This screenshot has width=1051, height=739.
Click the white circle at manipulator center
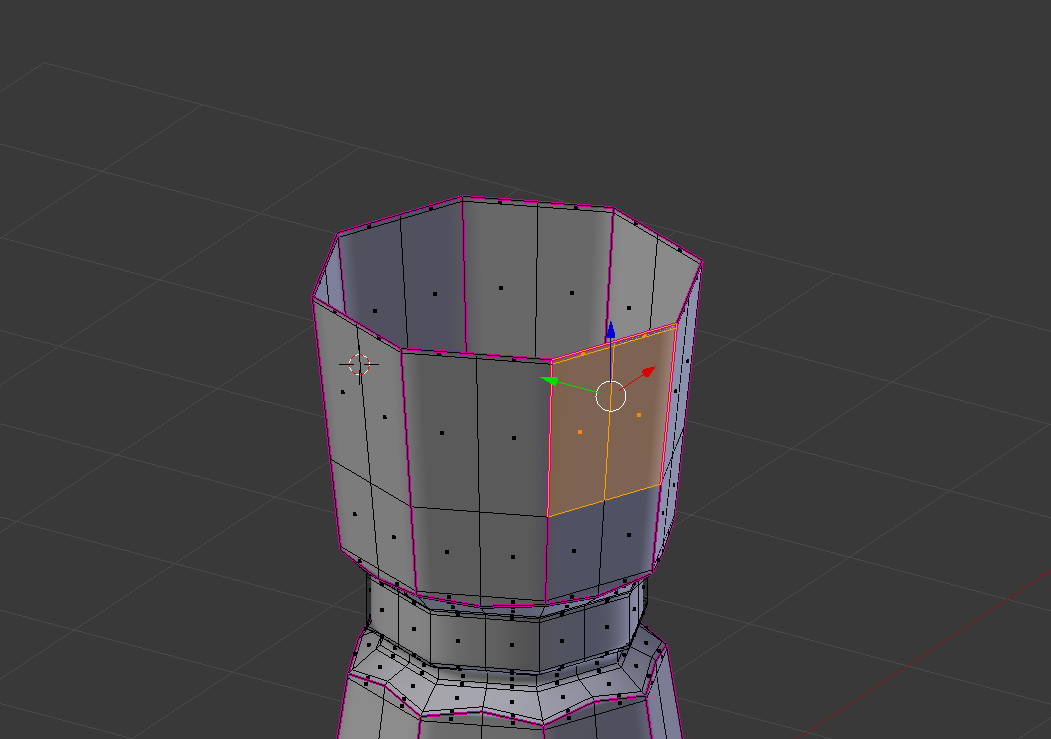tap(611, 395)
